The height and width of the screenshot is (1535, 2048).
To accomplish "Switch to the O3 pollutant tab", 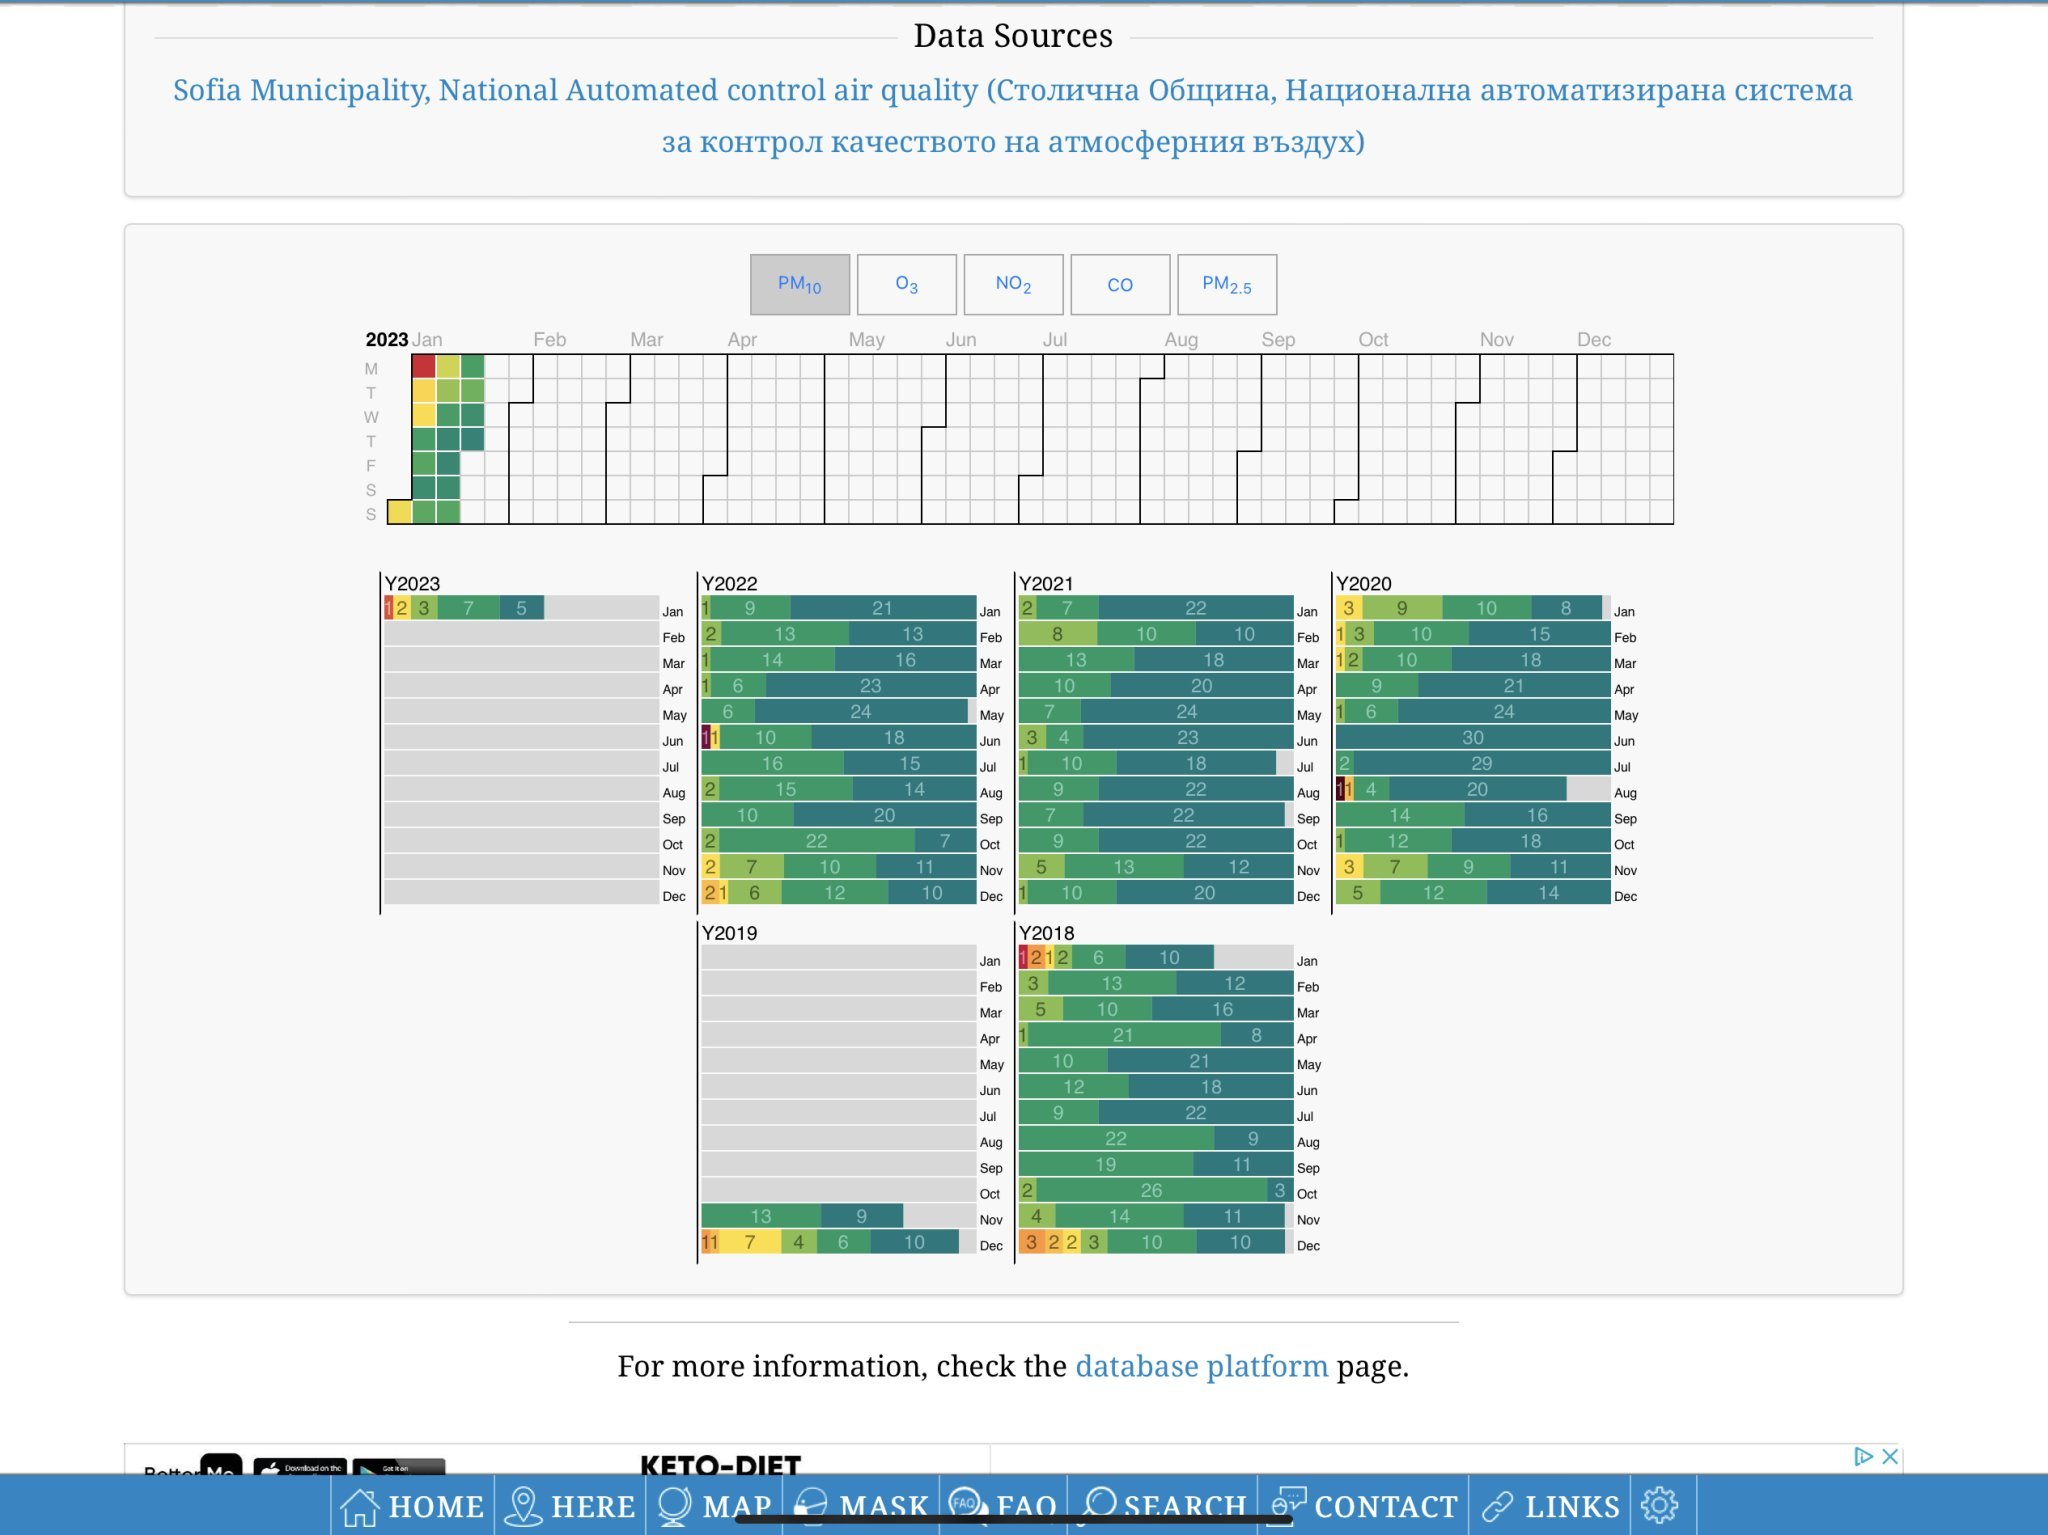I will 906,285.
